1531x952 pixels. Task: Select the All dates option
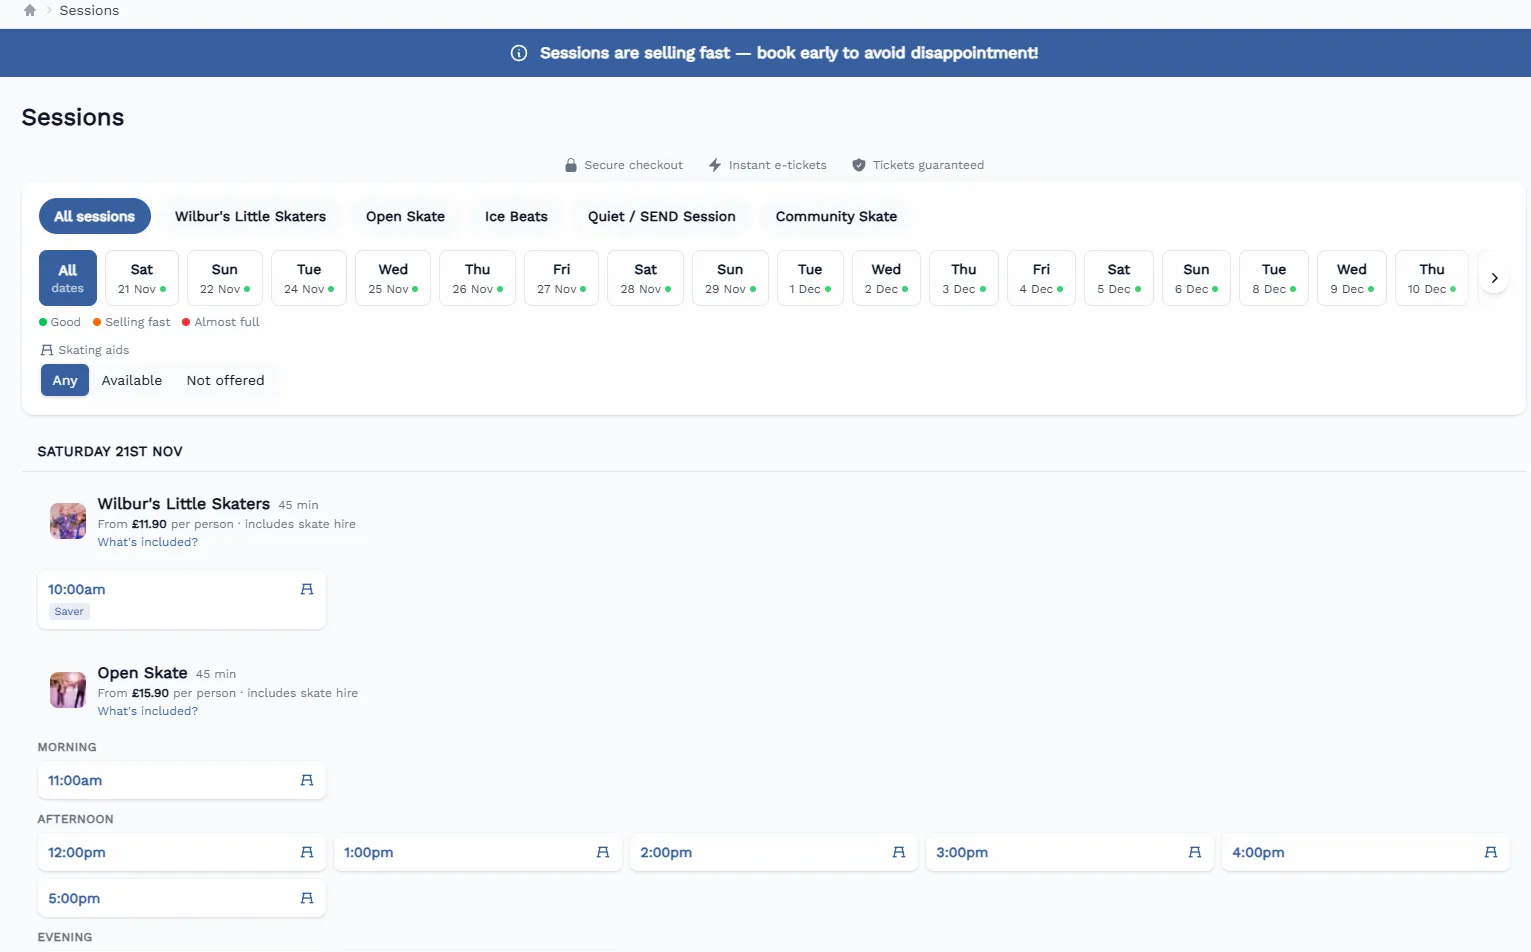point(68,278)
